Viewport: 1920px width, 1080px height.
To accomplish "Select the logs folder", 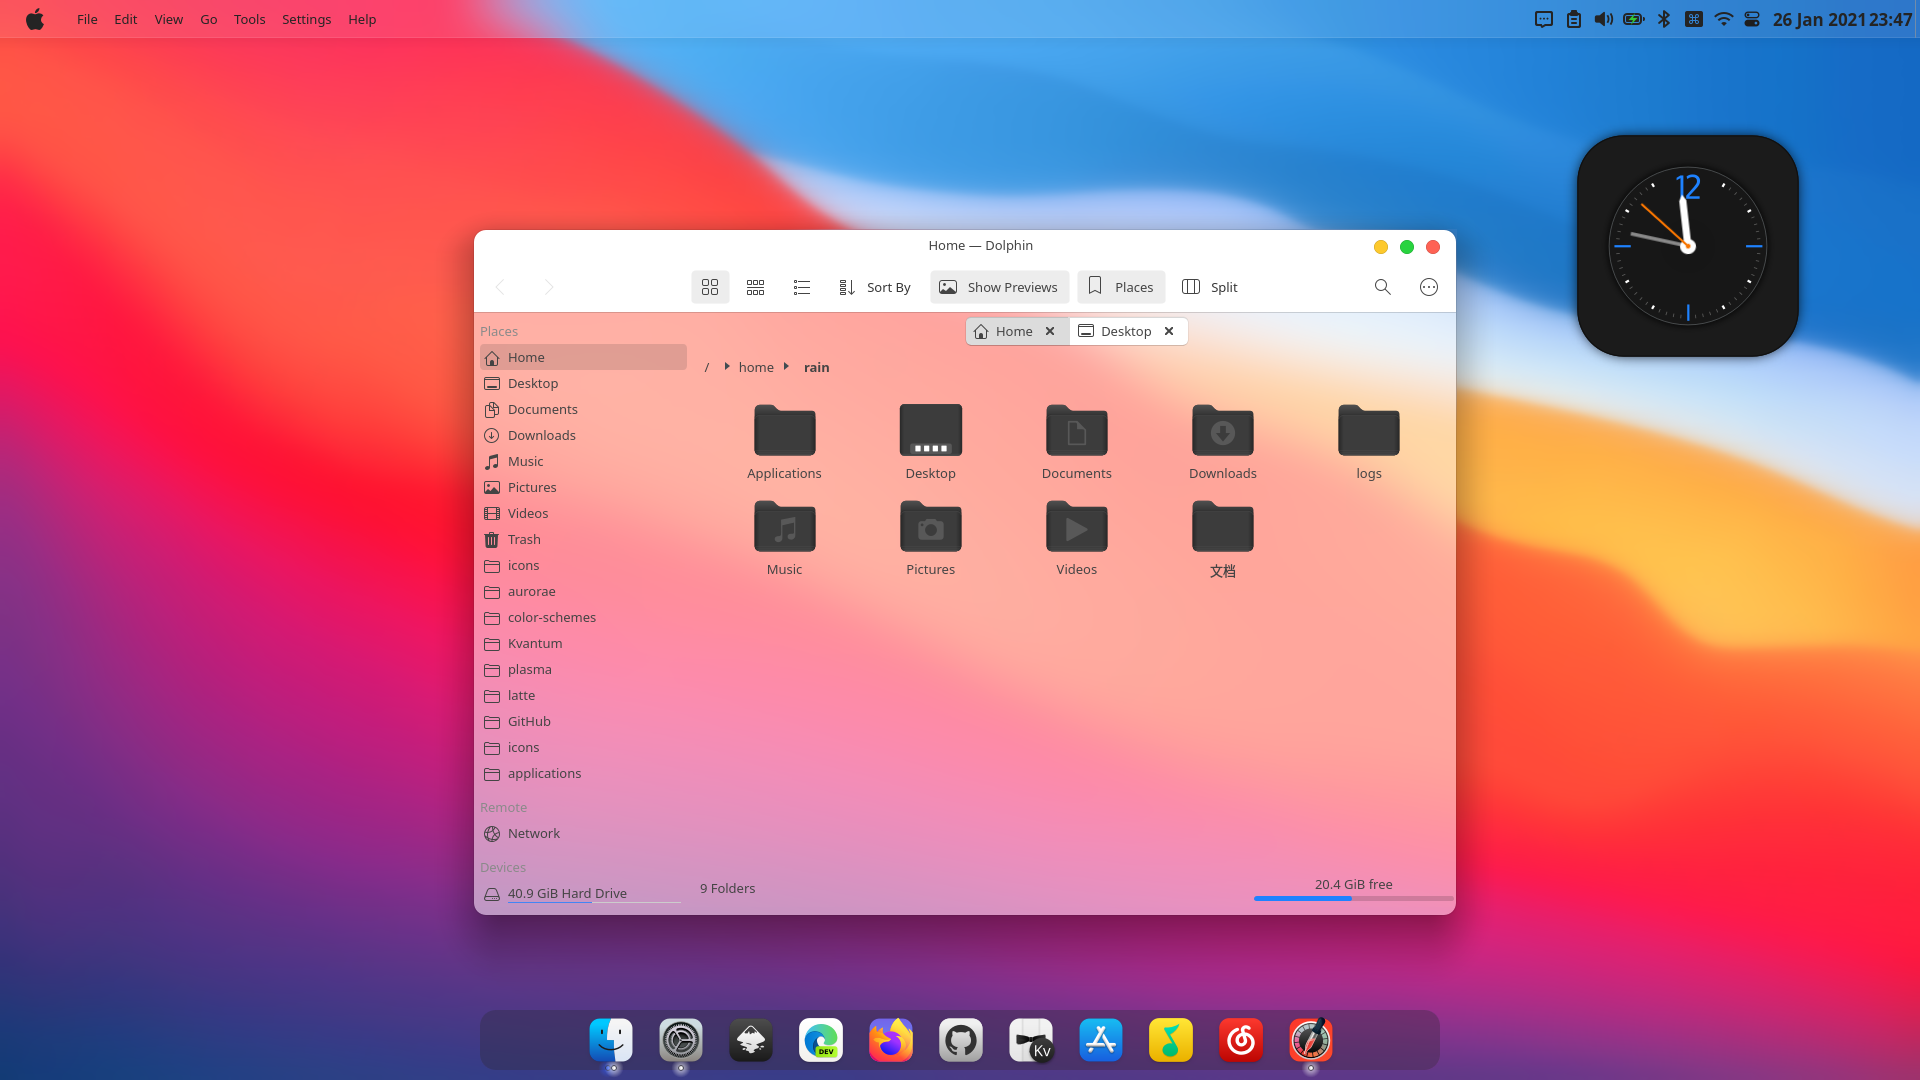I will point(1369,442).
